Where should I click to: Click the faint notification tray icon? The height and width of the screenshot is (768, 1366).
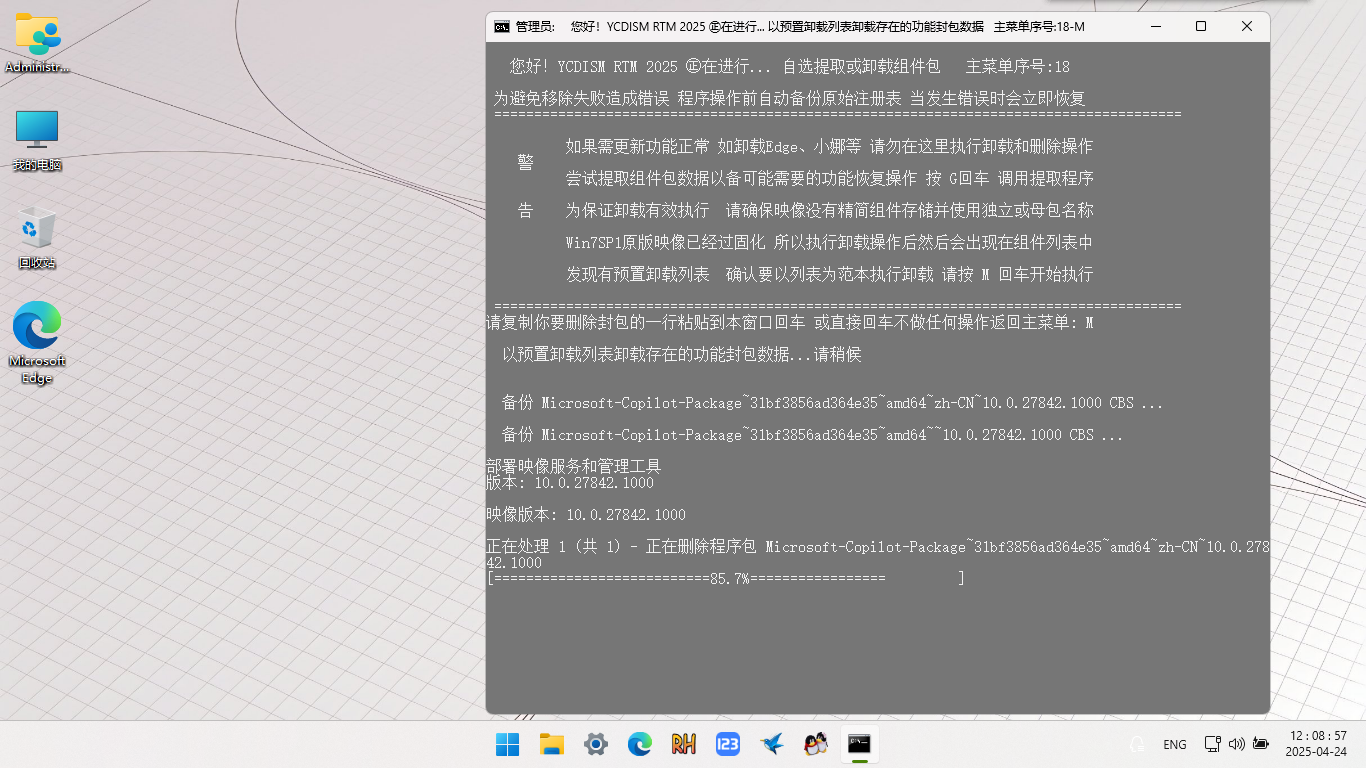pyautogui.click(x=1137, y=744)
